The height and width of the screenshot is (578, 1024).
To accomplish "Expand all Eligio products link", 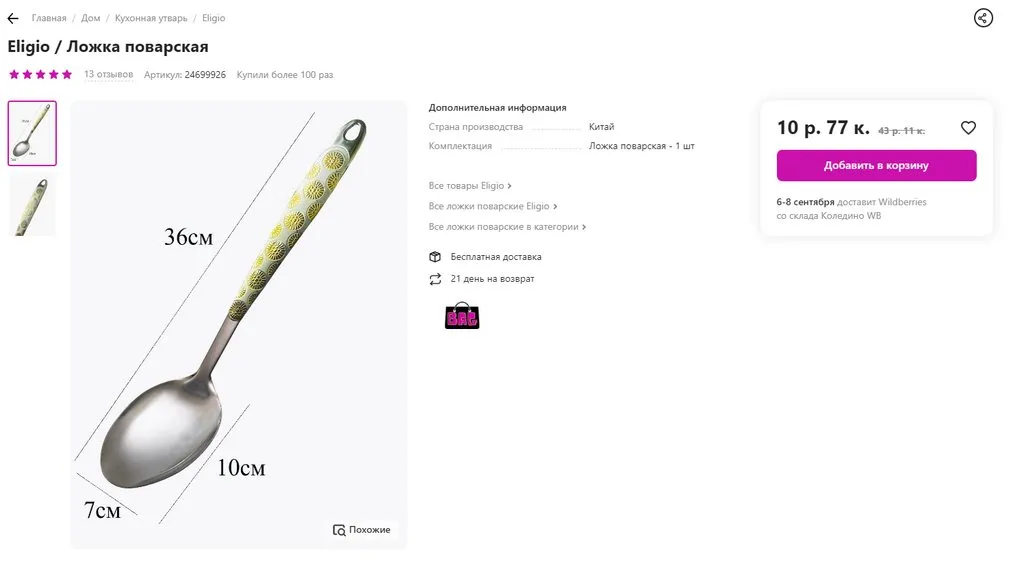I will 470,186.
